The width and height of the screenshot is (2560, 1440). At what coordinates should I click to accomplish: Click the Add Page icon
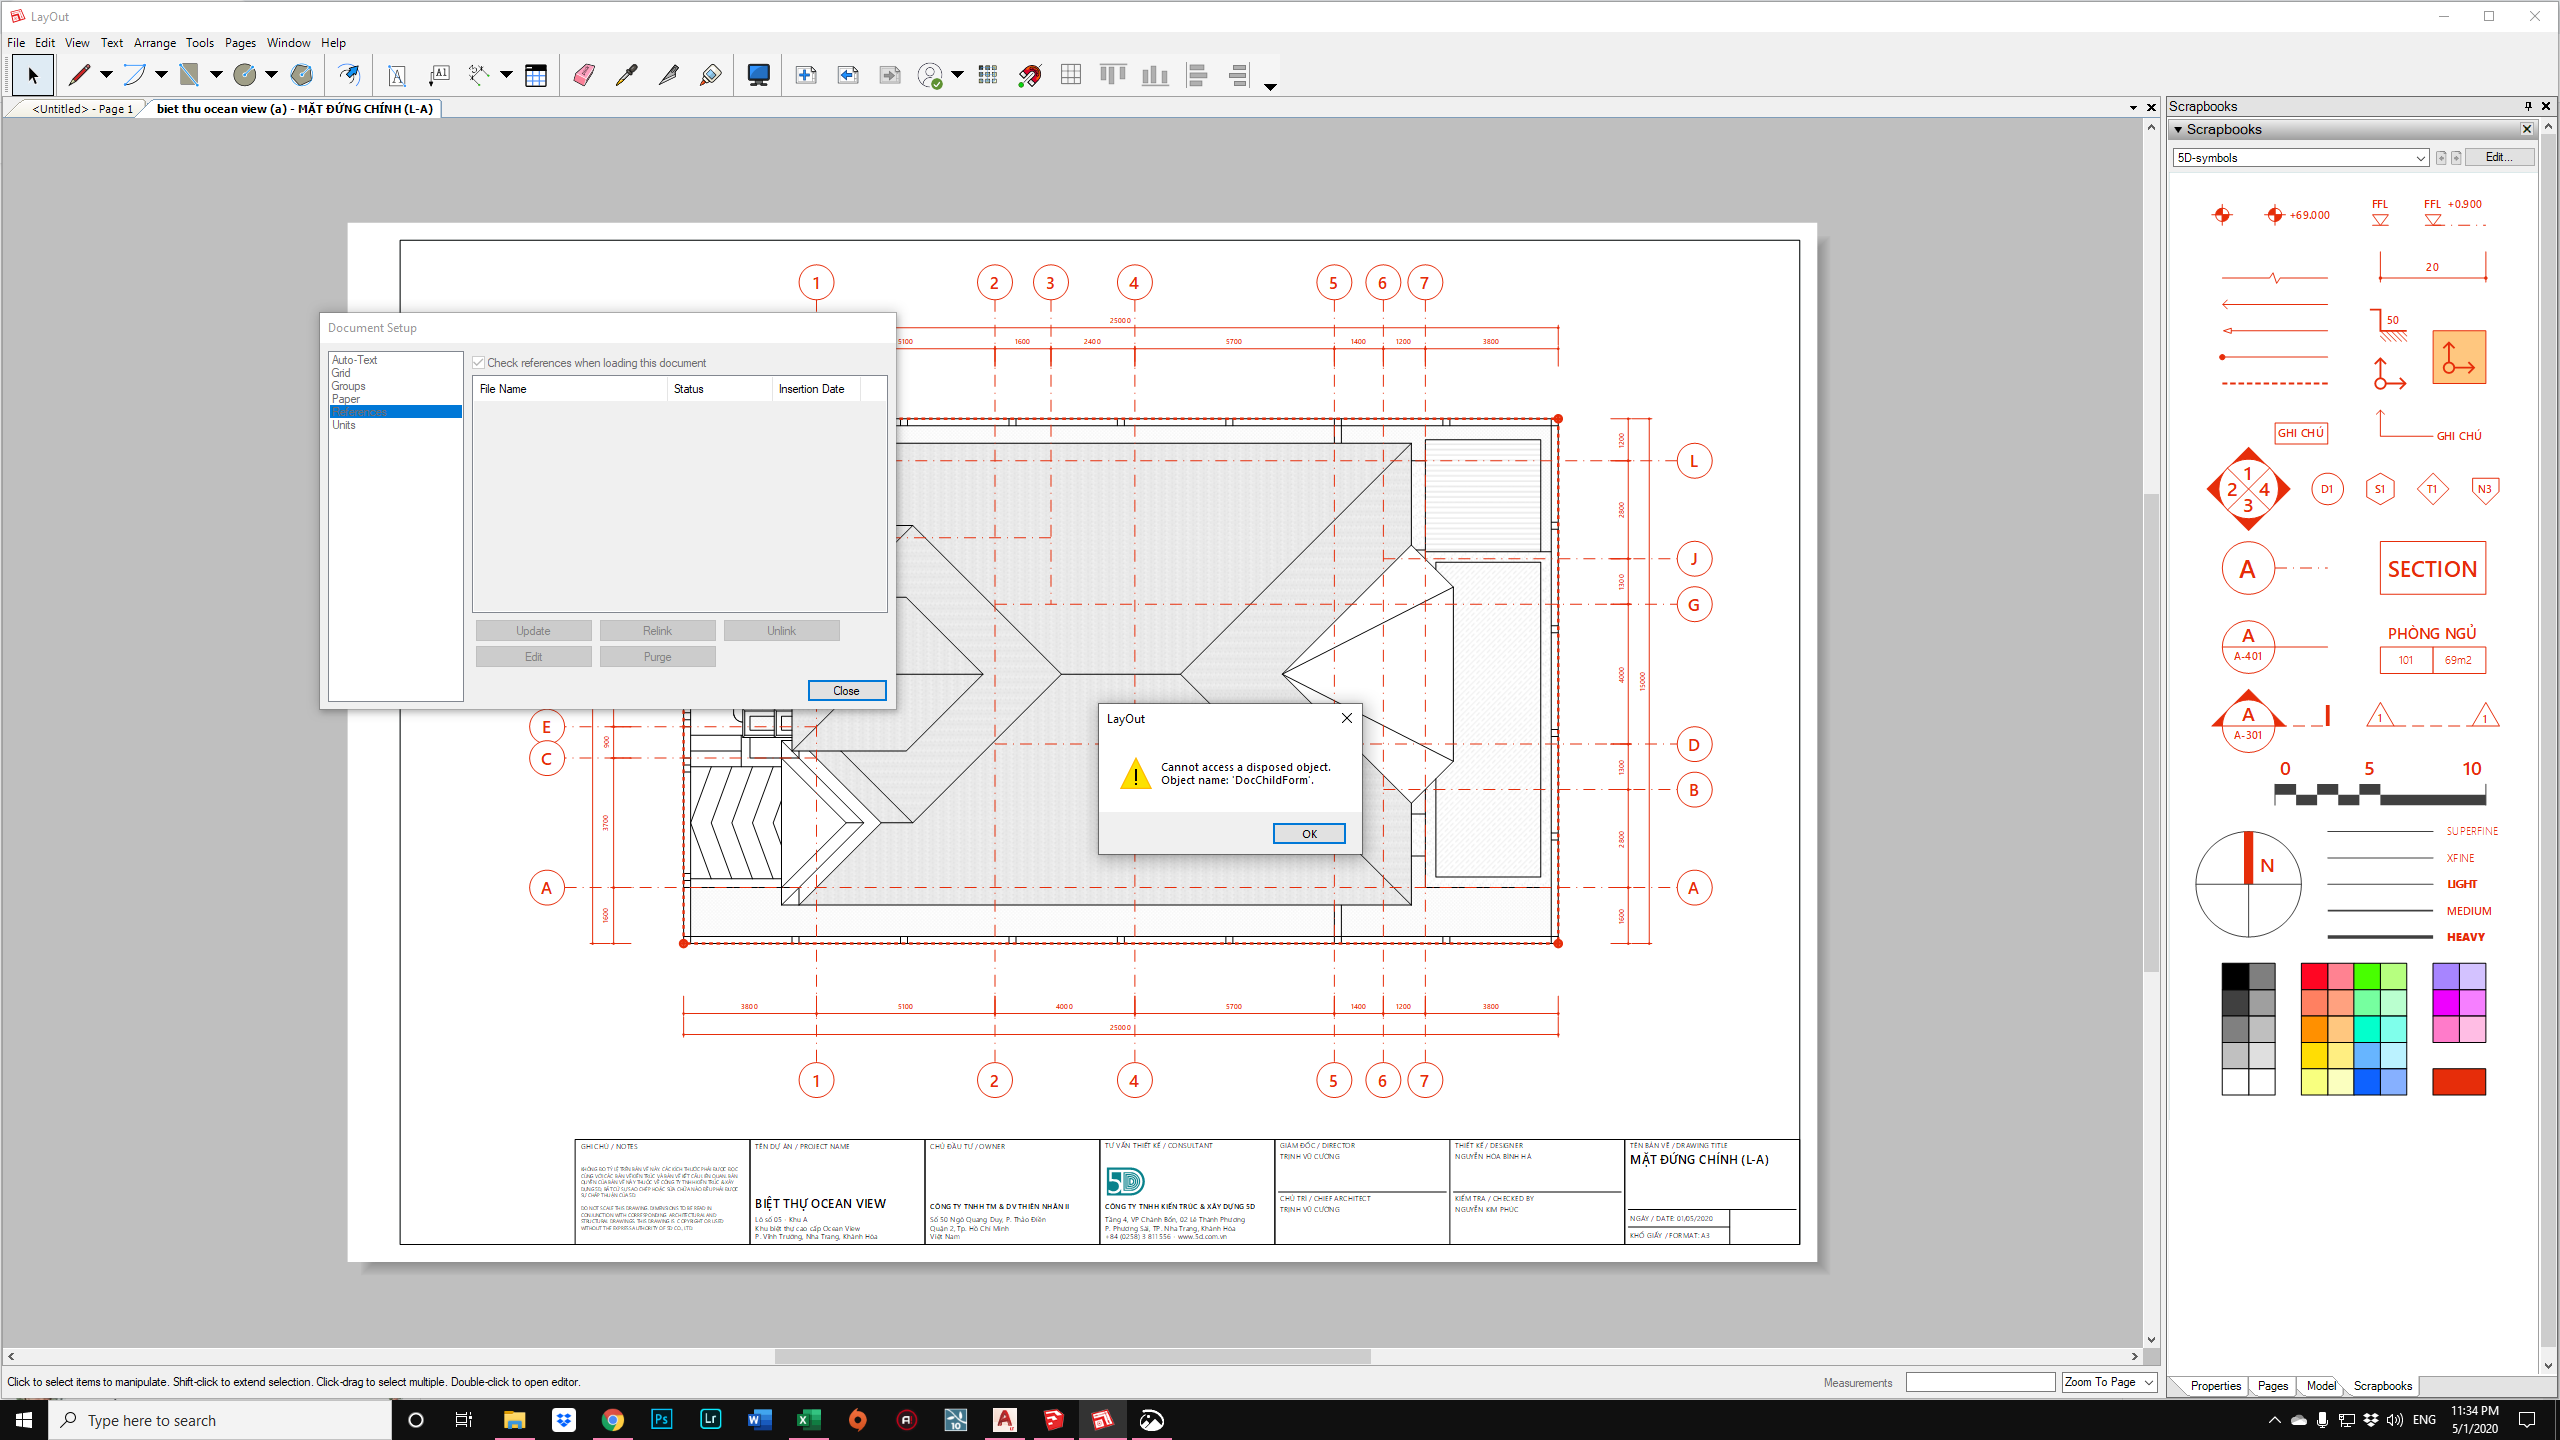click(x=806, y=75)
